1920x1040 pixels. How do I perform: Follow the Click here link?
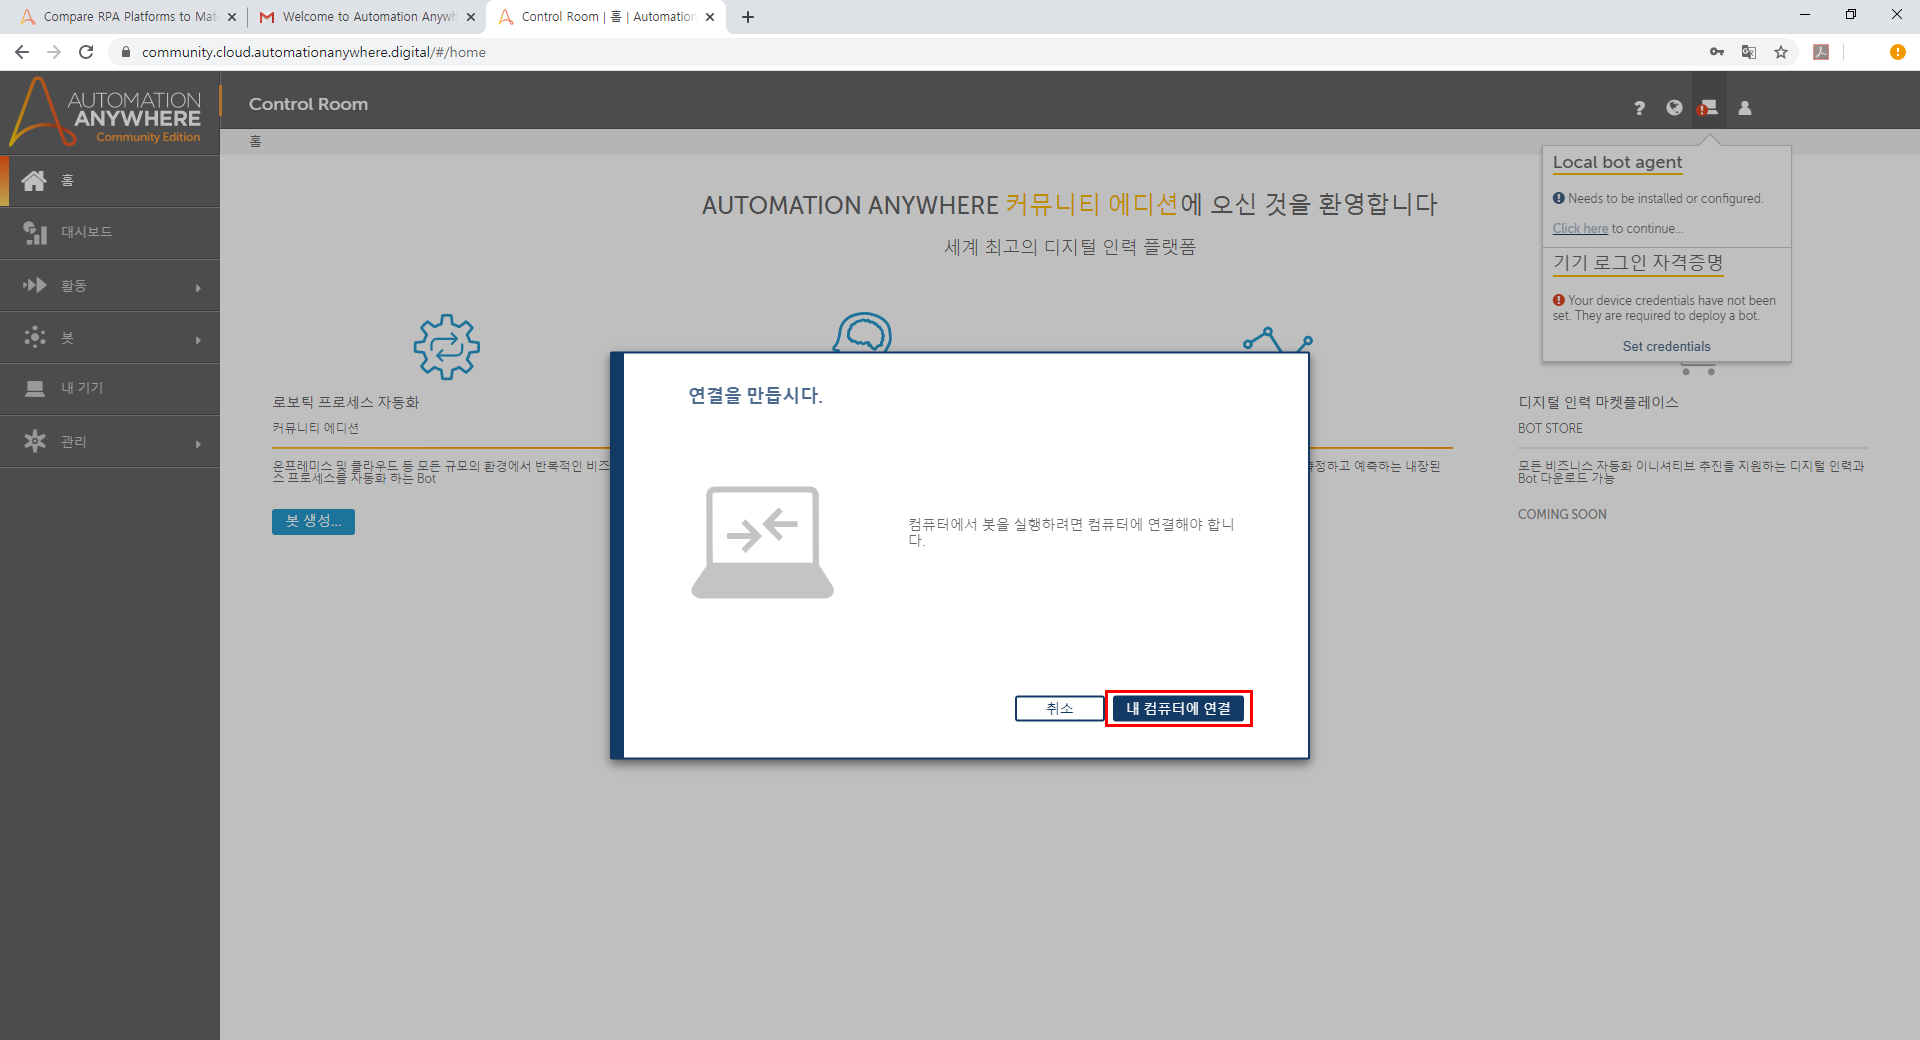tap(1580, 229)
